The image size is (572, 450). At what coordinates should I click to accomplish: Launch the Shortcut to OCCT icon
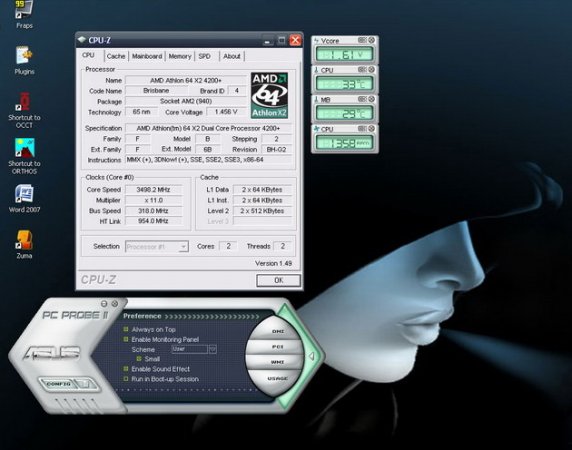click(x=24, y=110)
